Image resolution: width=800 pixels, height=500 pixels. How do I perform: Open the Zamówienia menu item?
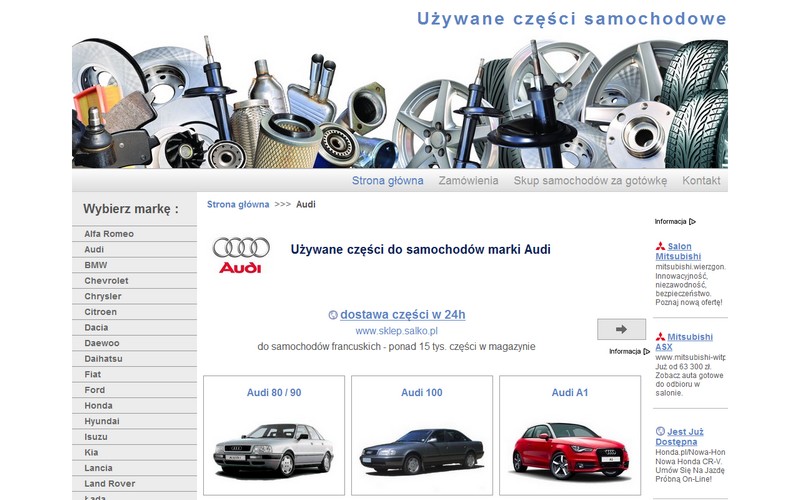coord(468,181)
